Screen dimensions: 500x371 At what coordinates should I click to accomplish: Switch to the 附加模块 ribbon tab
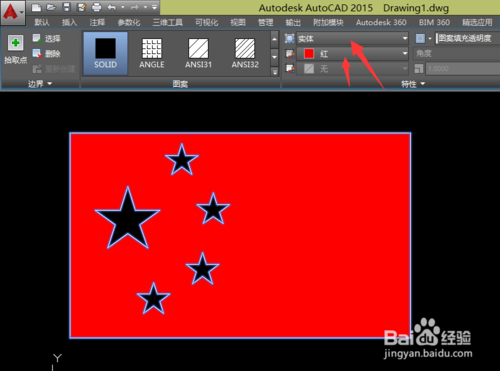tap(328, 22)
